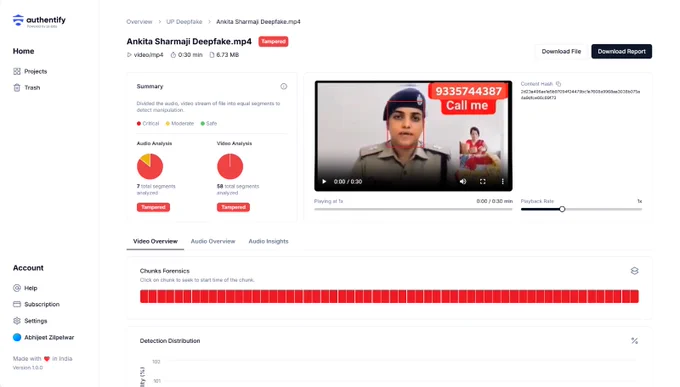
Task: Click the Audio Analysis pie chart
Action: (x=150, y=166)
